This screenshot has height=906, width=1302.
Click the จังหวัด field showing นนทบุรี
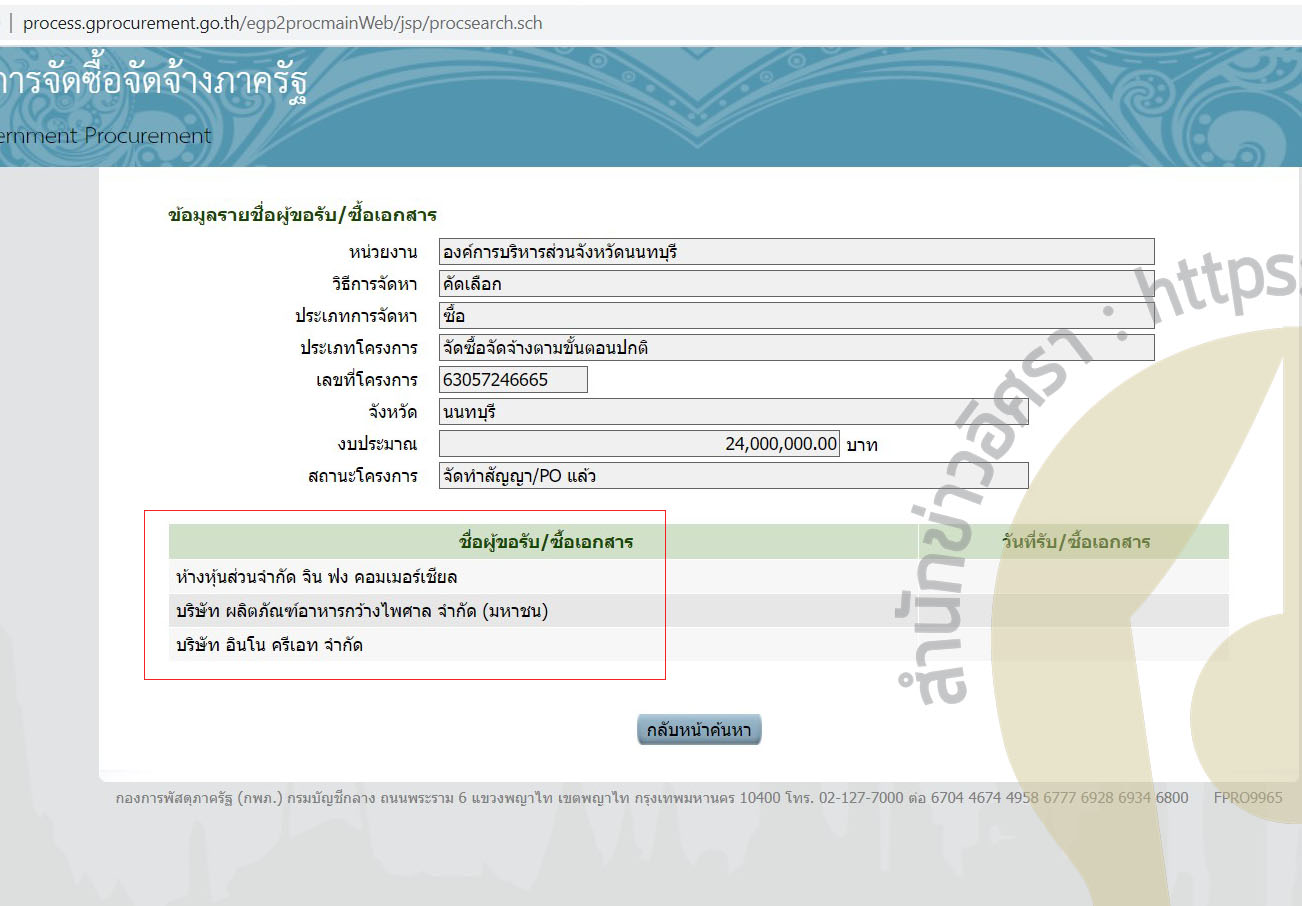coord(733,412)
